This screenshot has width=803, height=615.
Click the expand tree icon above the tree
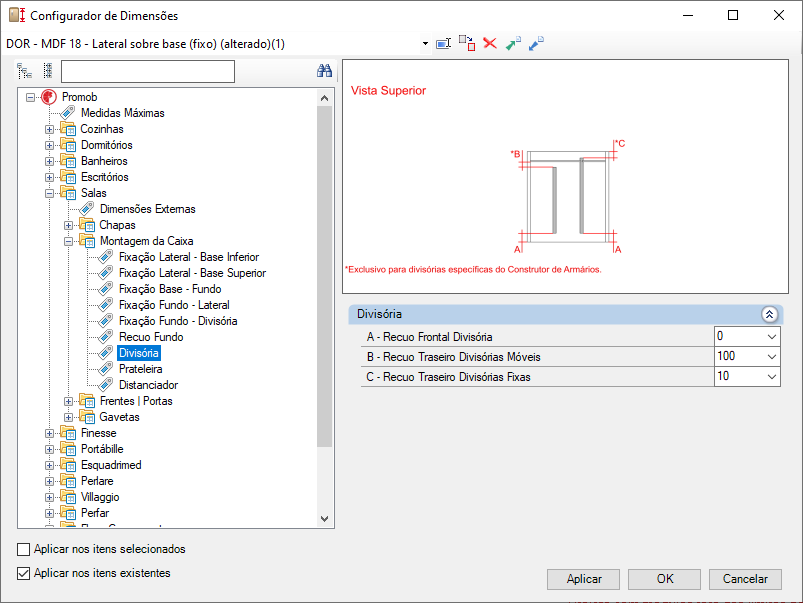click(x=25, y=71)
